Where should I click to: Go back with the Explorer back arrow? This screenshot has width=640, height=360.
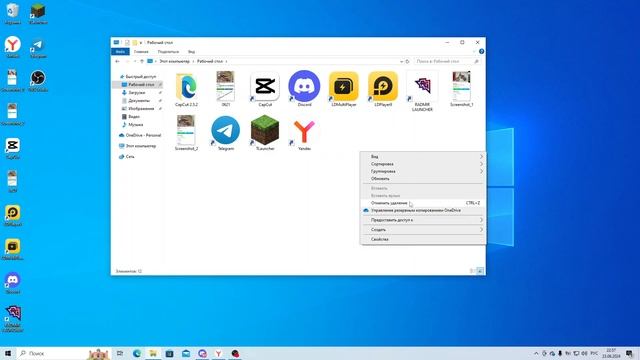tap(118, 61)
